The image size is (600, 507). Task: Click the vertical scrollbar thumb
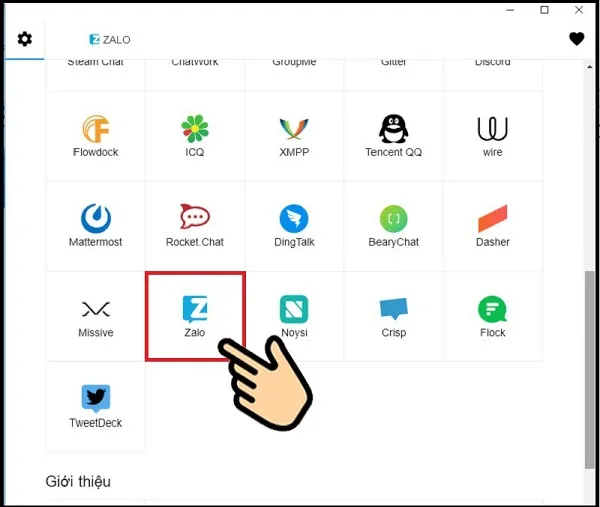[x=589, y=370]
